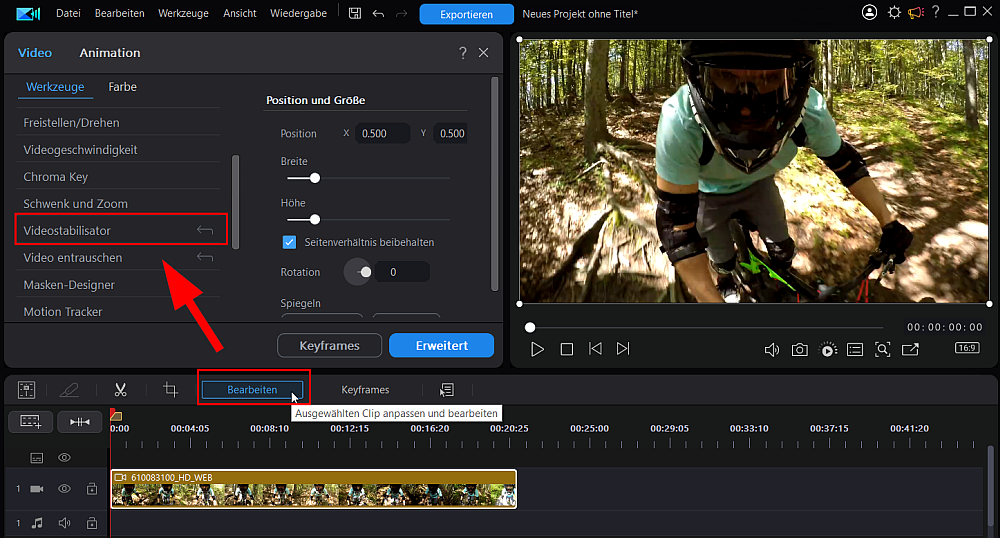Mute audio track 1 speaker
Screen dimensions: 1000x538
click(64, 523)
